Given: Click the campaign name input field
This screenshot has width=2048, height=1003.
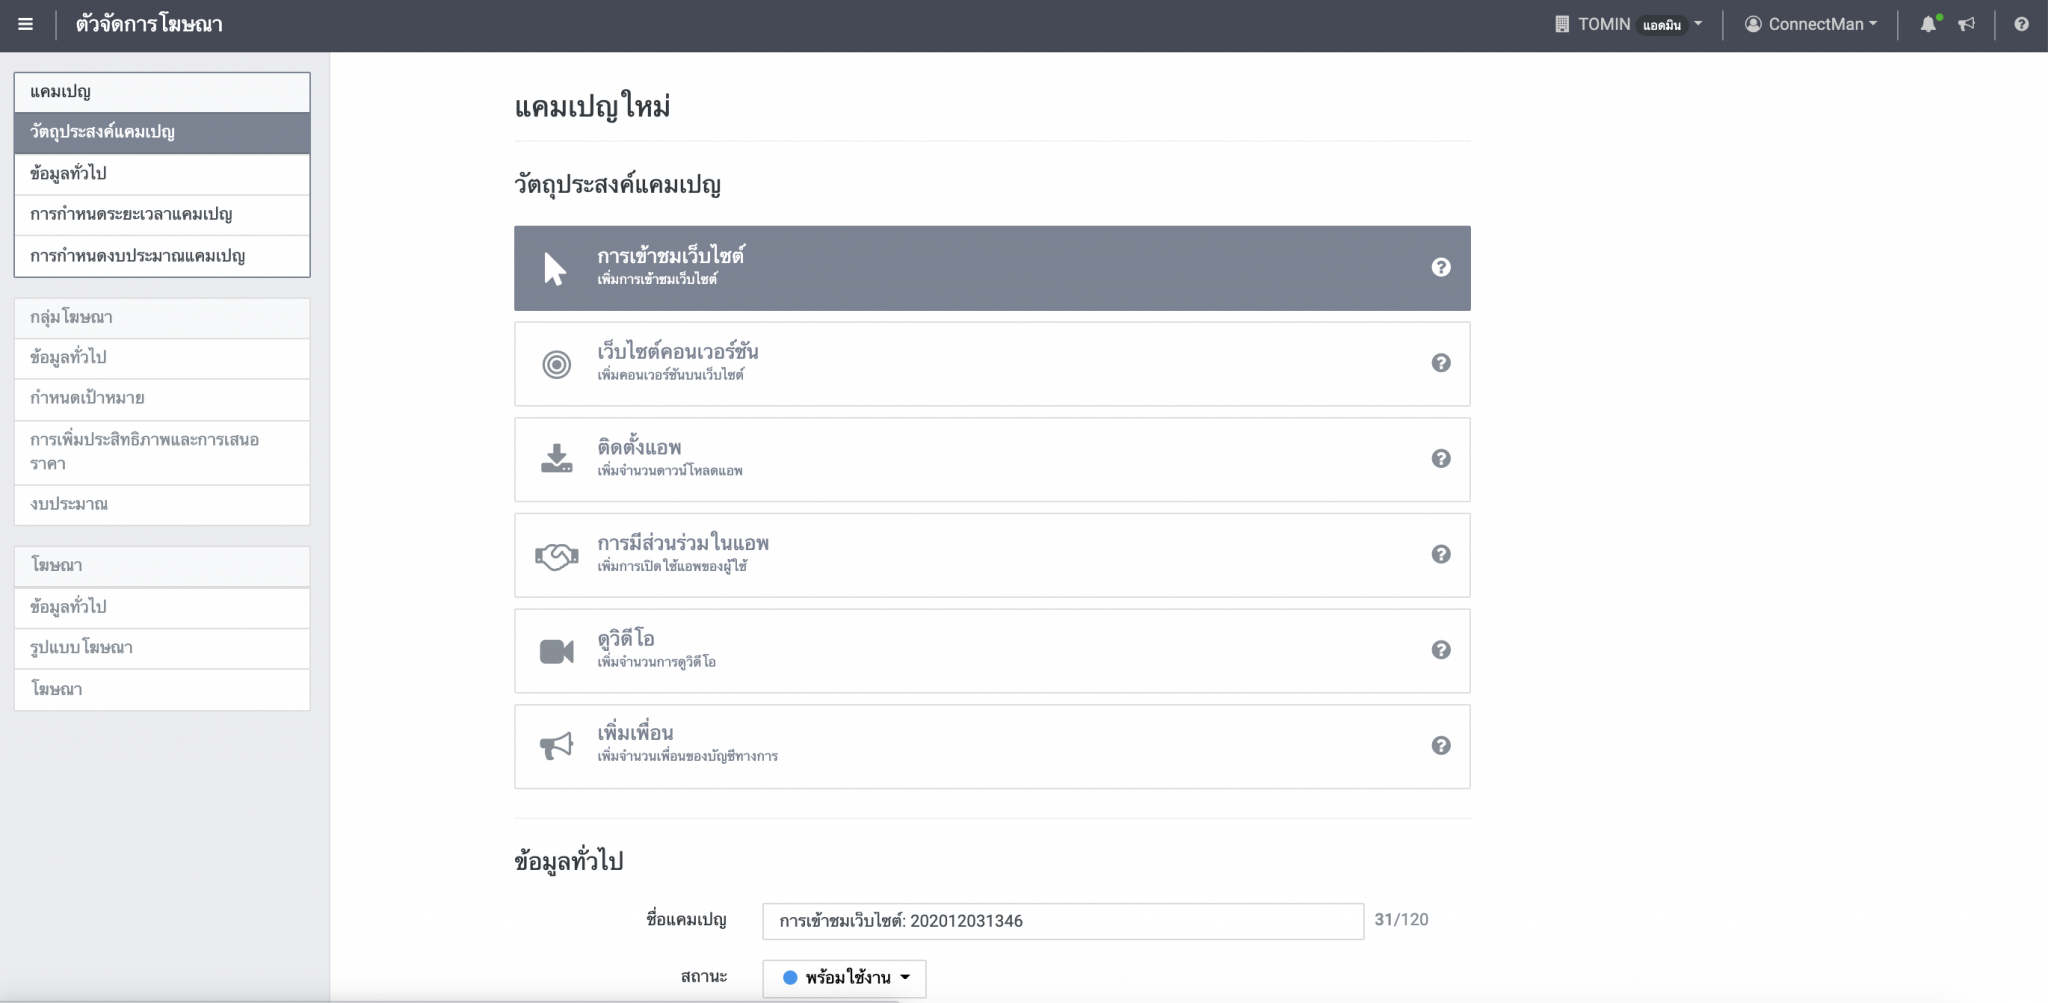Looking at the screenshot, I should pos(1062,921).
